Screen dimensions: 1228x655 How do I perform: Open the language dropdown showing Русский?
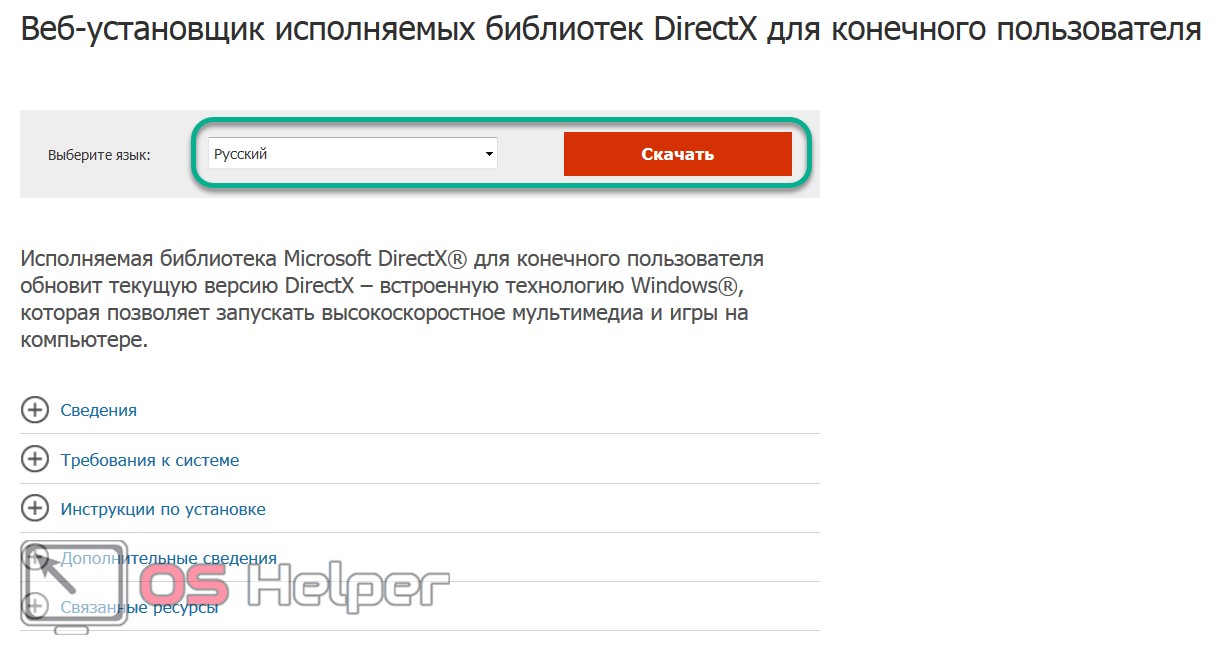(x=352, y=154)
